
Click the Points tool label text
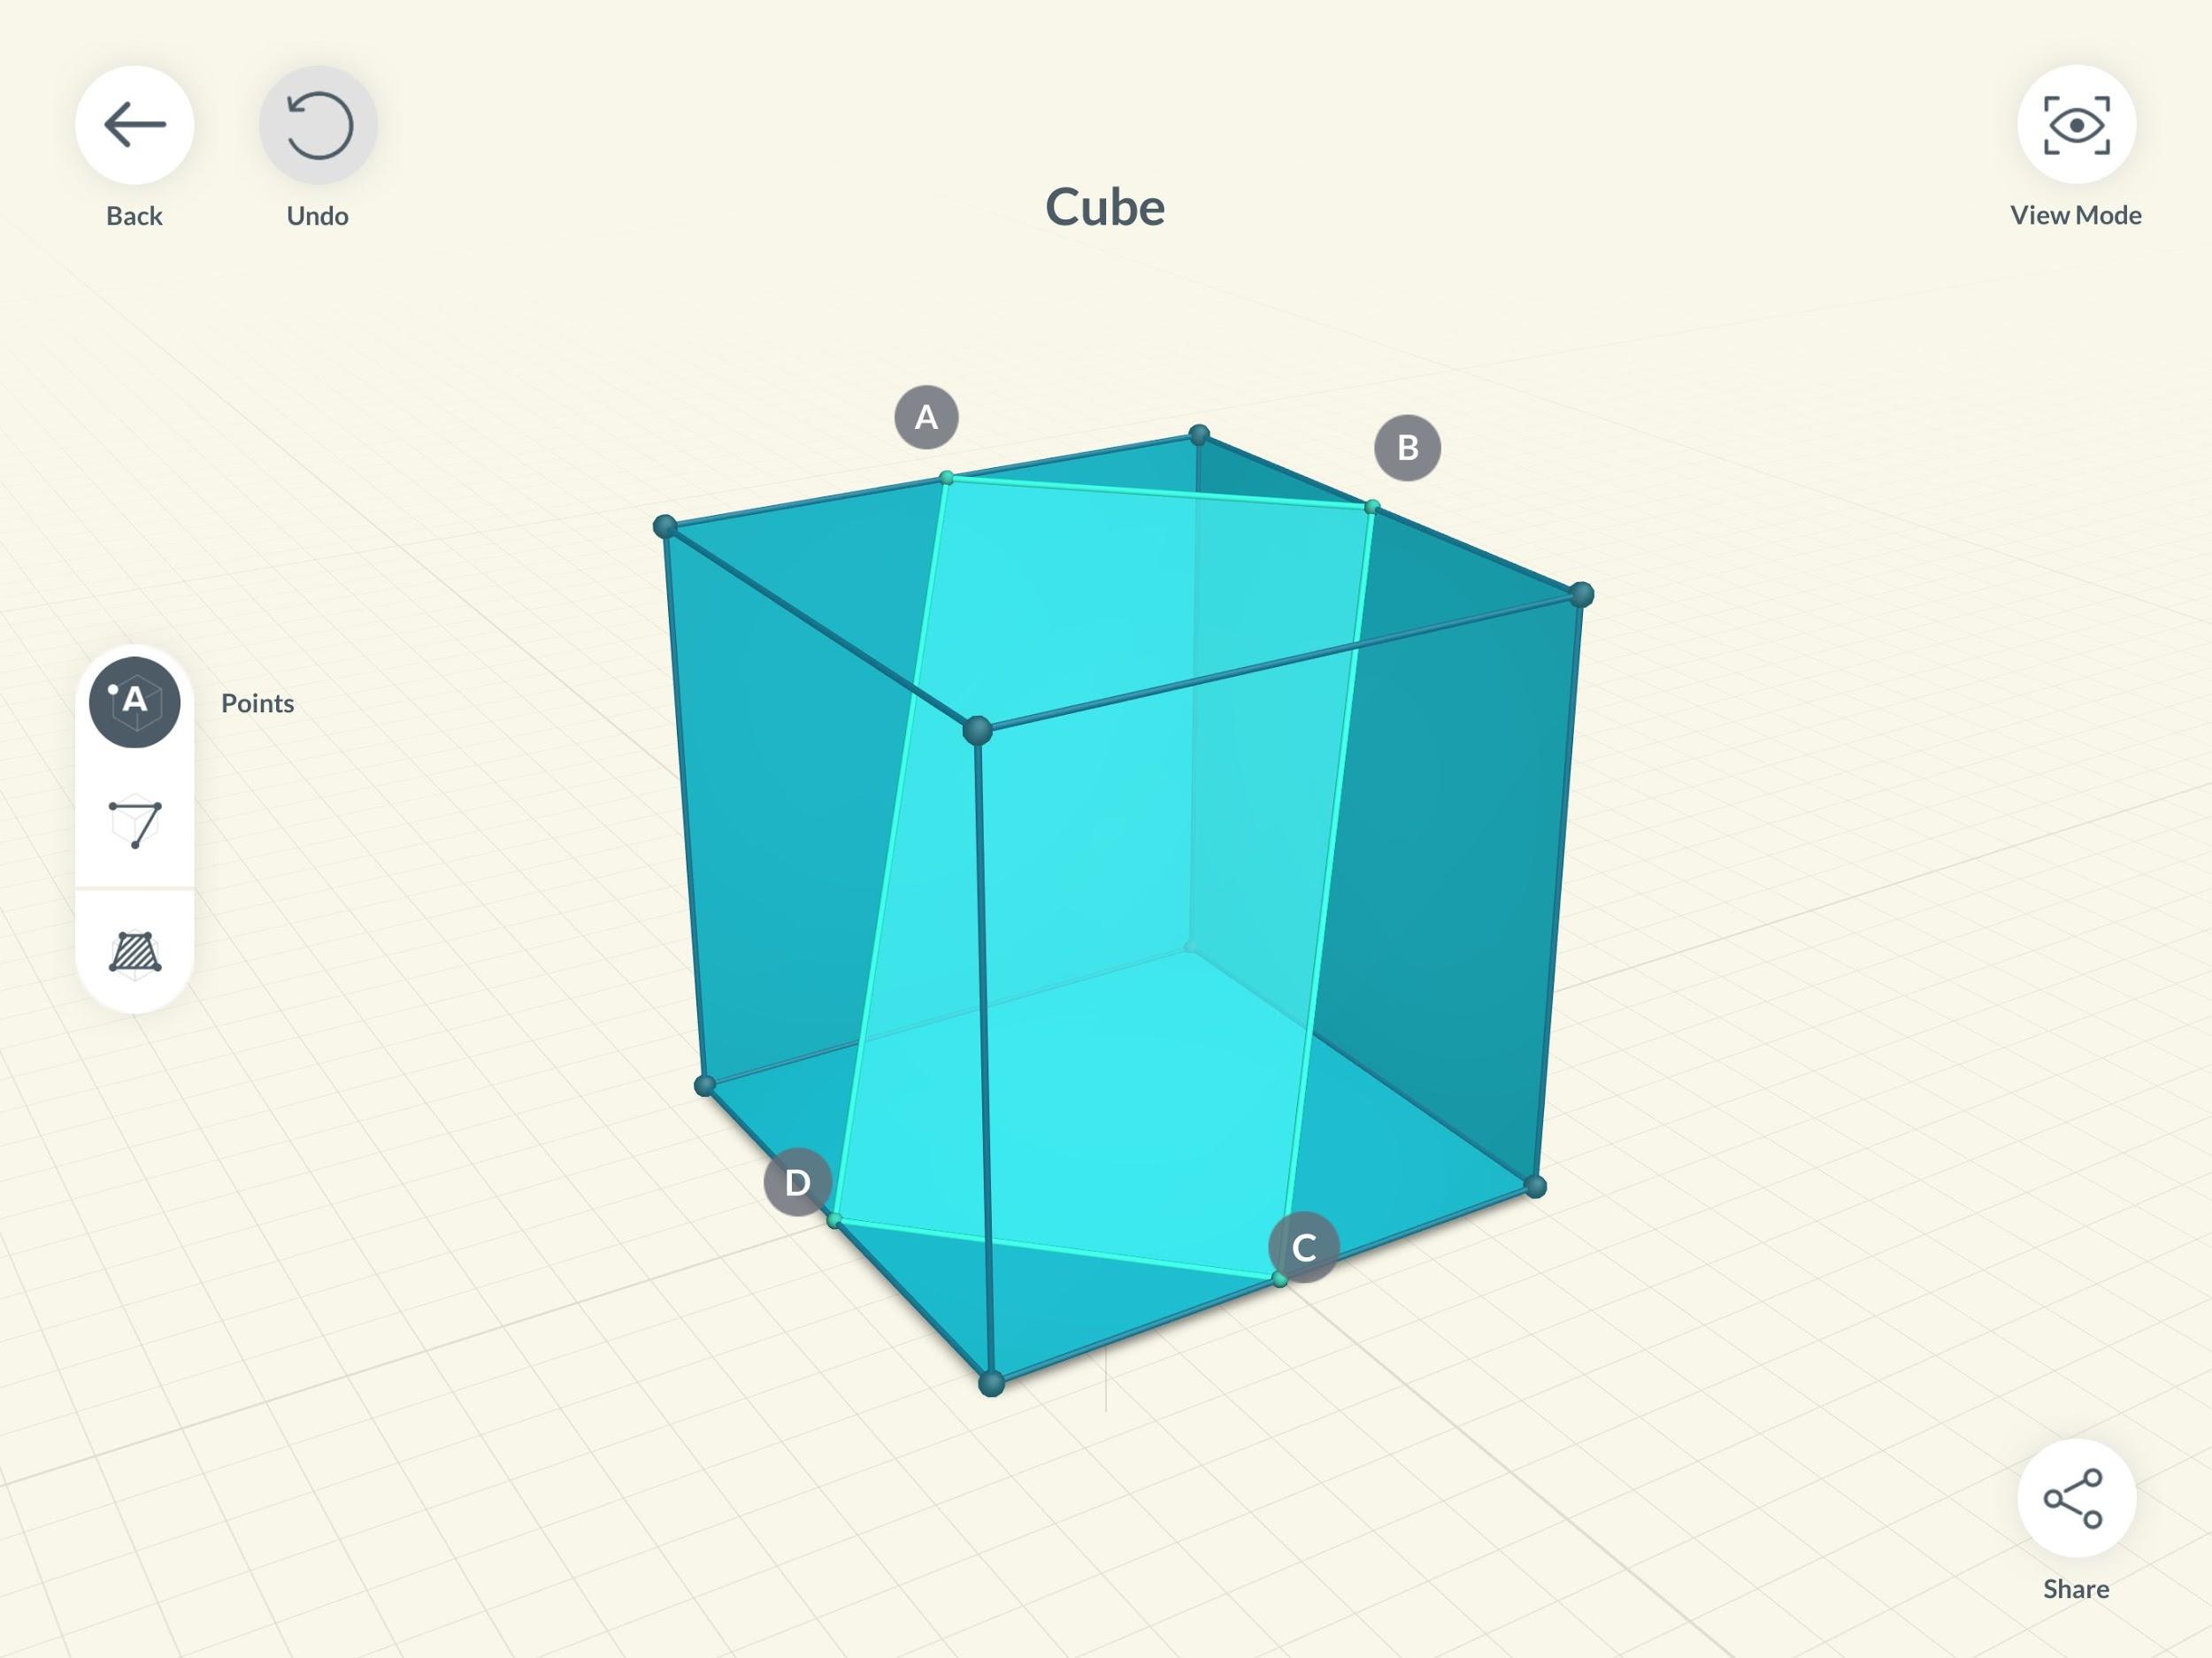click(x=257, y=703)
